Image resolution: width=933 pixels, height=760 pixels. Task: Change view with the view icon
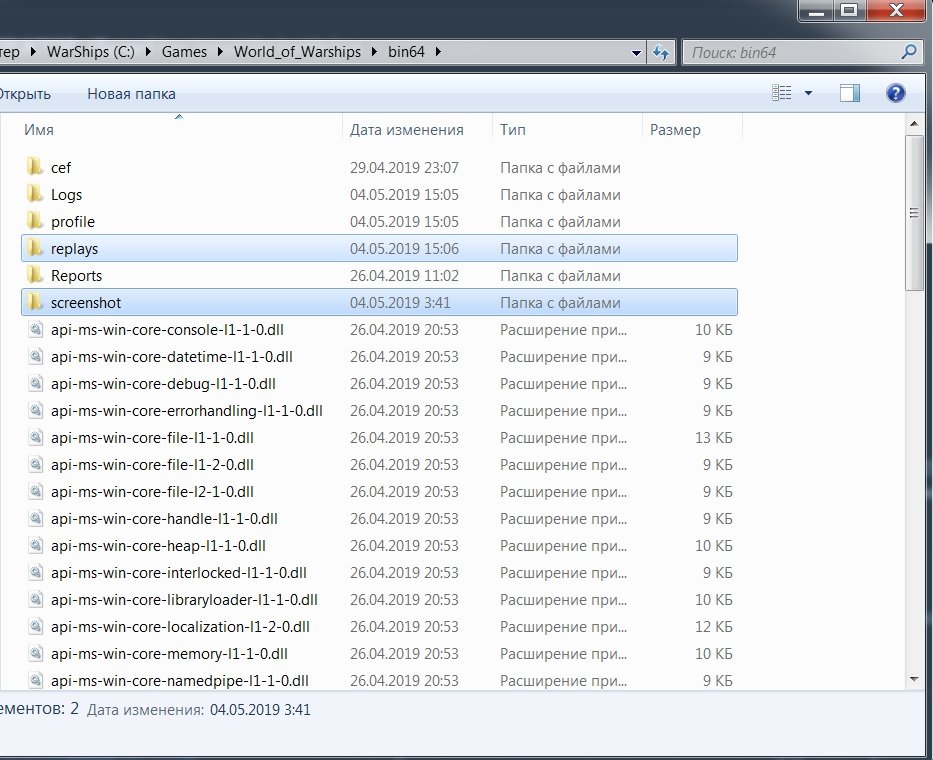click(782, 93)
